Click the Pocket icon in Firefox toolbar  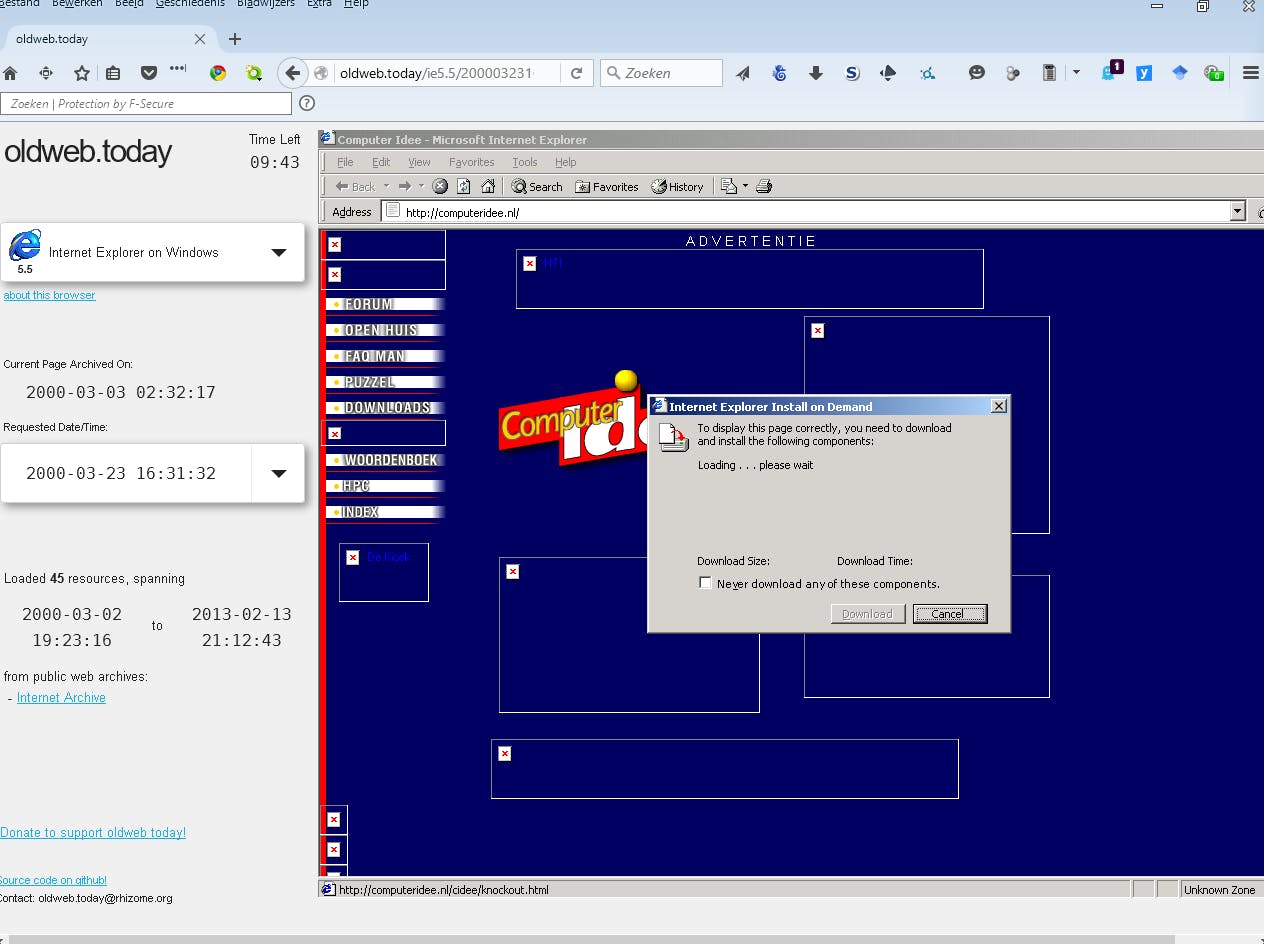pos(149,73)
